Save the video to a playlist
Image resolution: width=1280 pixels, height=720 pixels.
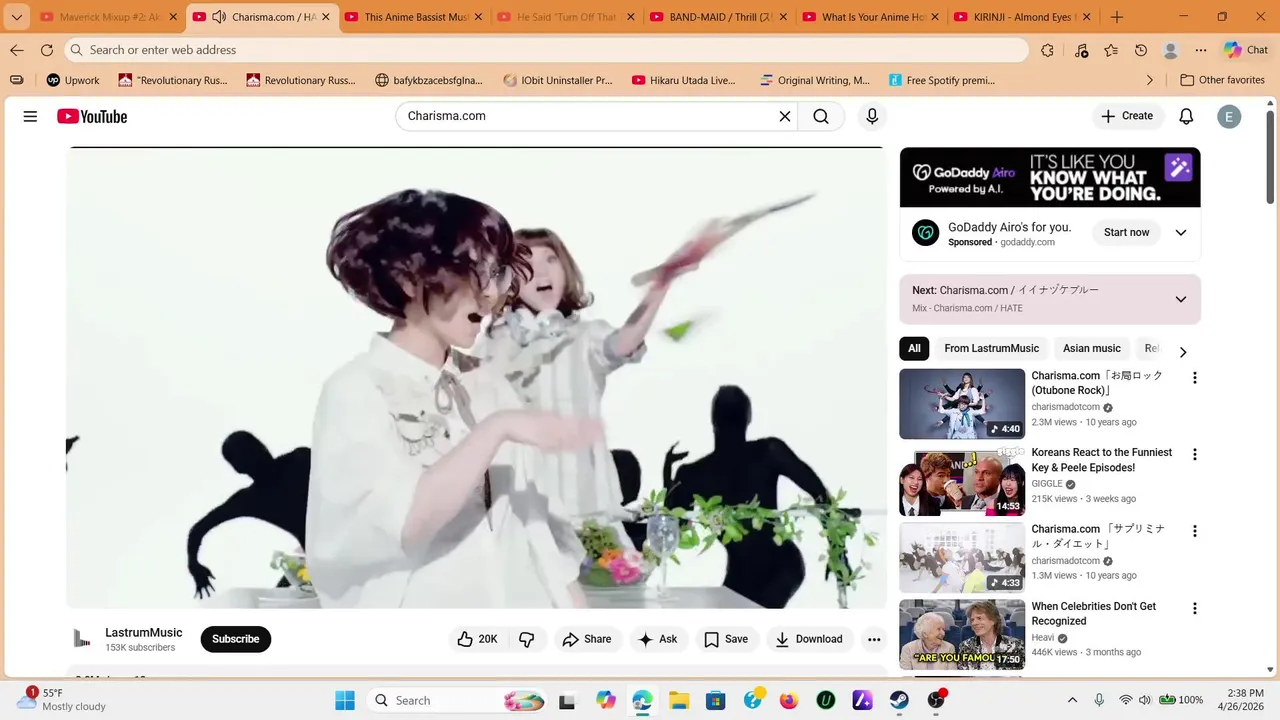tap(726, 639)
